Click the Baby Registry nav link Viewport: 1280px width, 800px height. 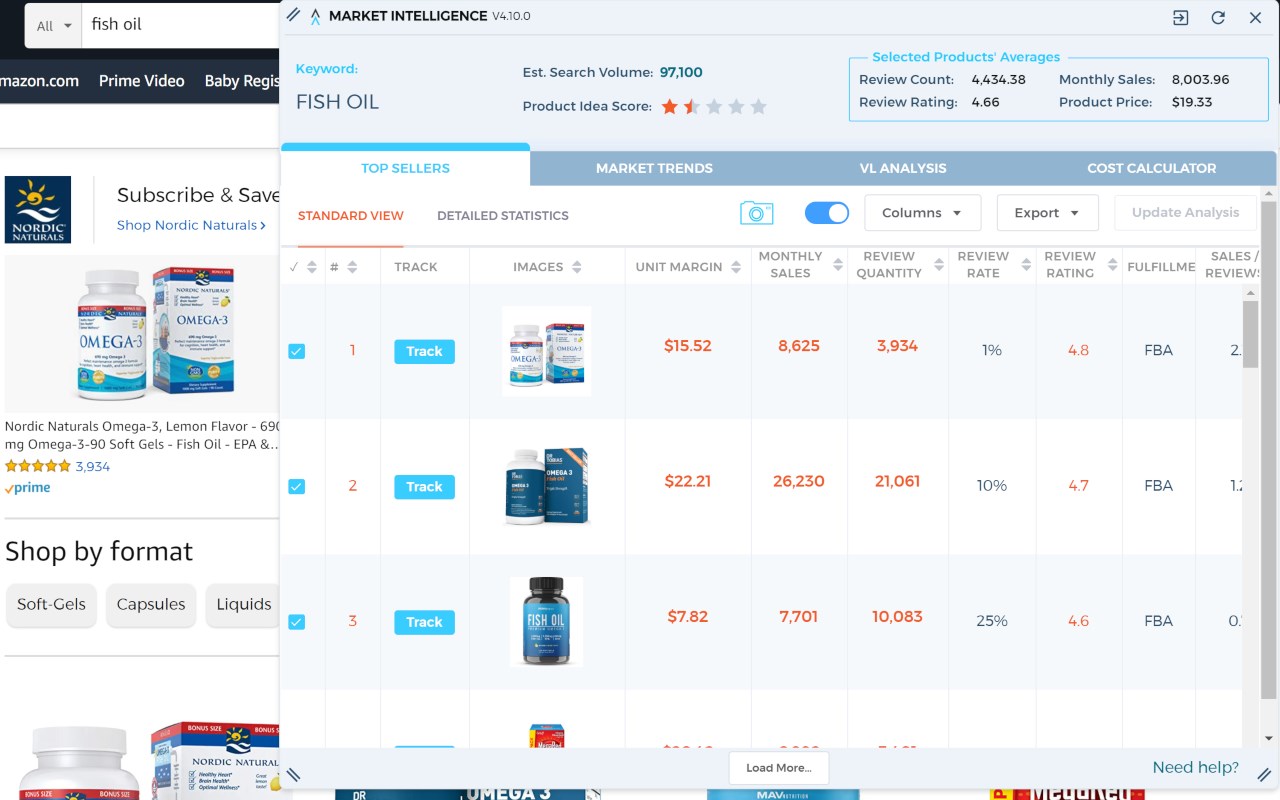(242, 81)
